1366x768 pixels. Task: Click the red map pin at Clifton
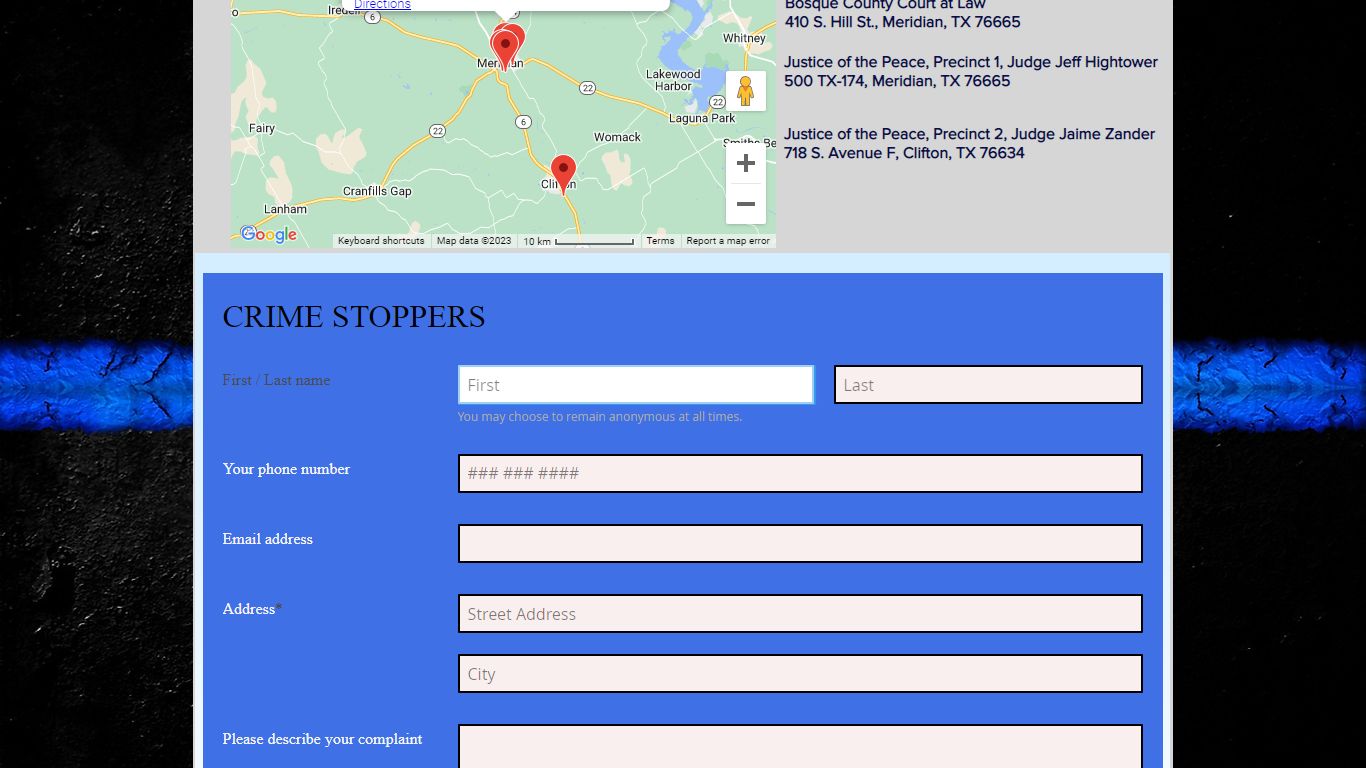[x=563, y=172]
